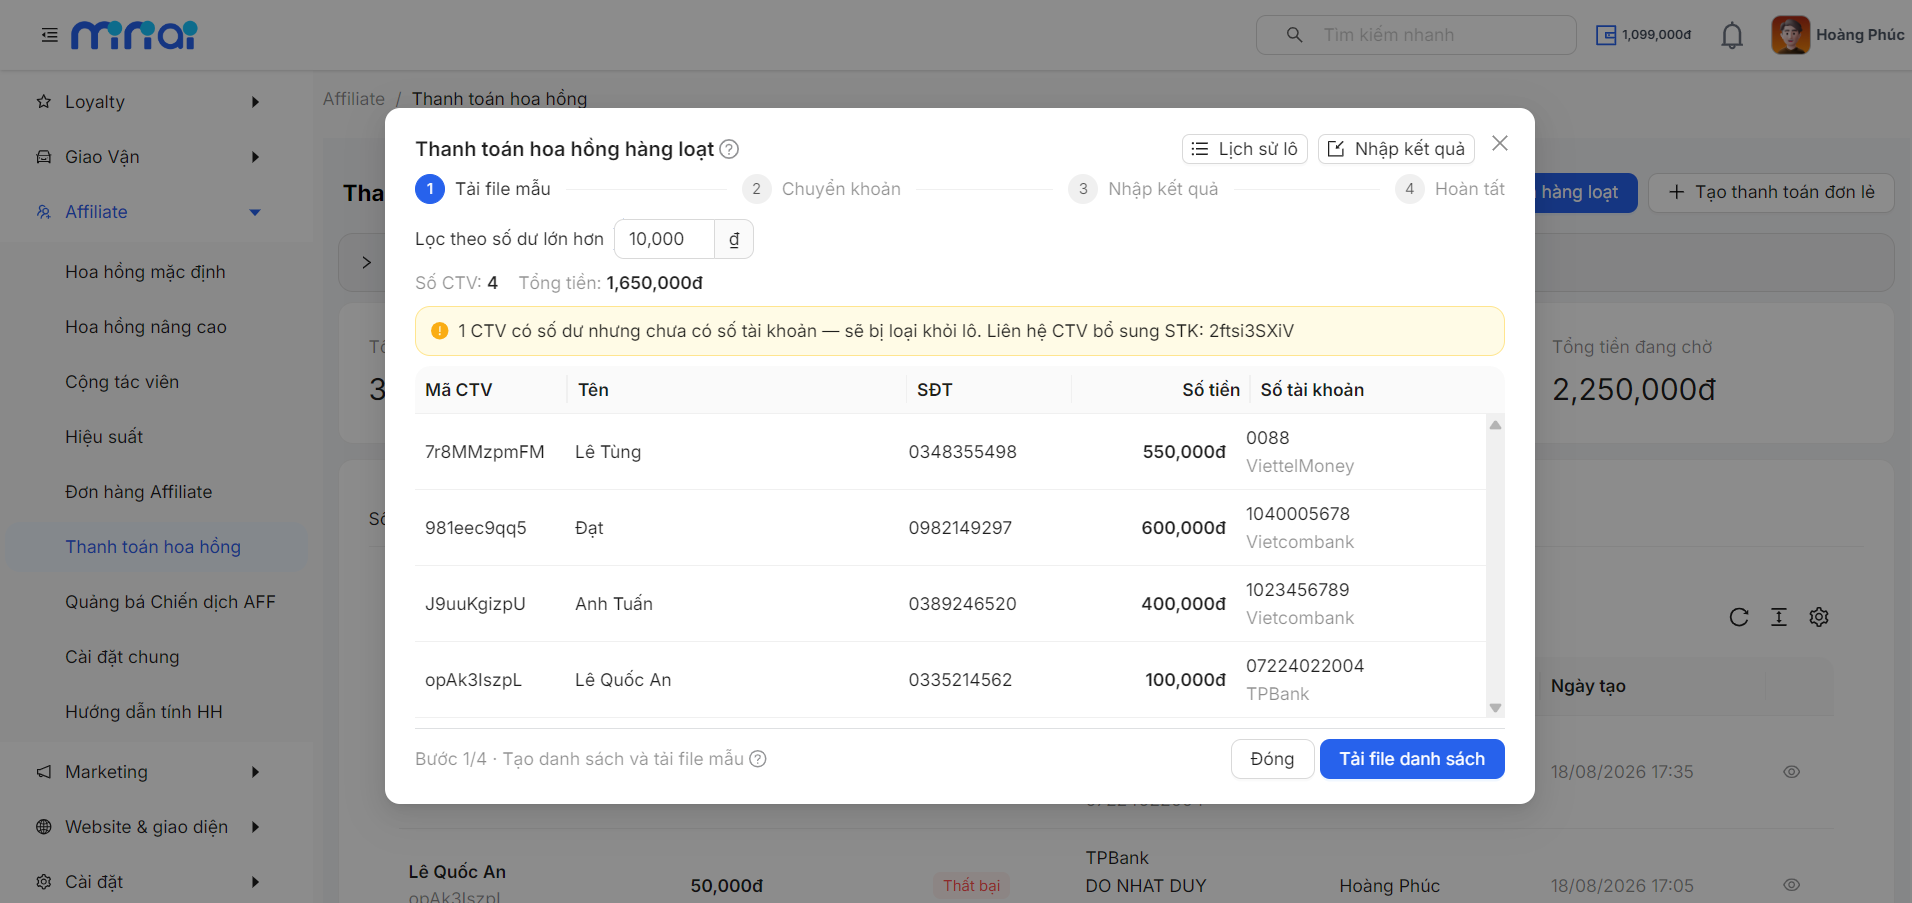This screenshot has width=1912, height=903.
Task: Go to Đơn hàng Affiliate
Action: coord(139,492)
